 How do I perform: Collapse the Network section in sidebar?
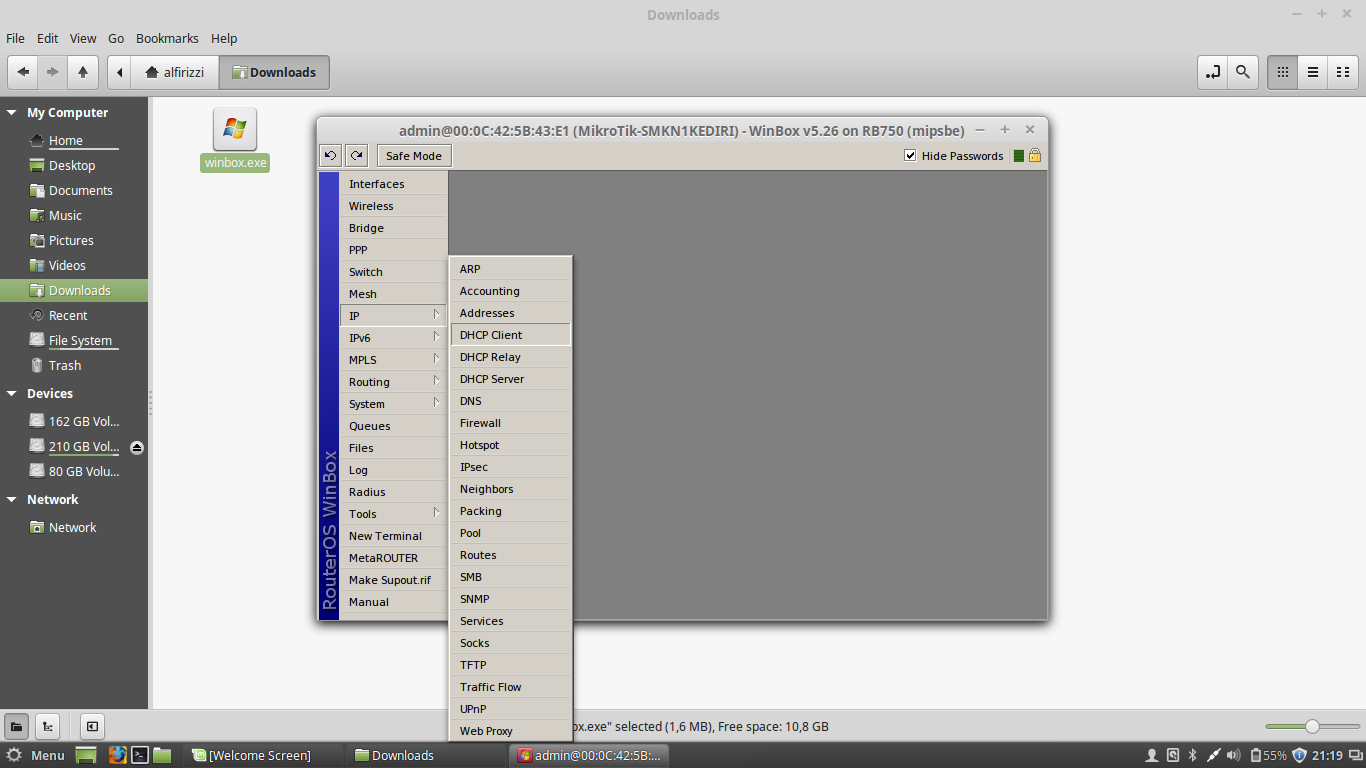click(x=12, y=500)
